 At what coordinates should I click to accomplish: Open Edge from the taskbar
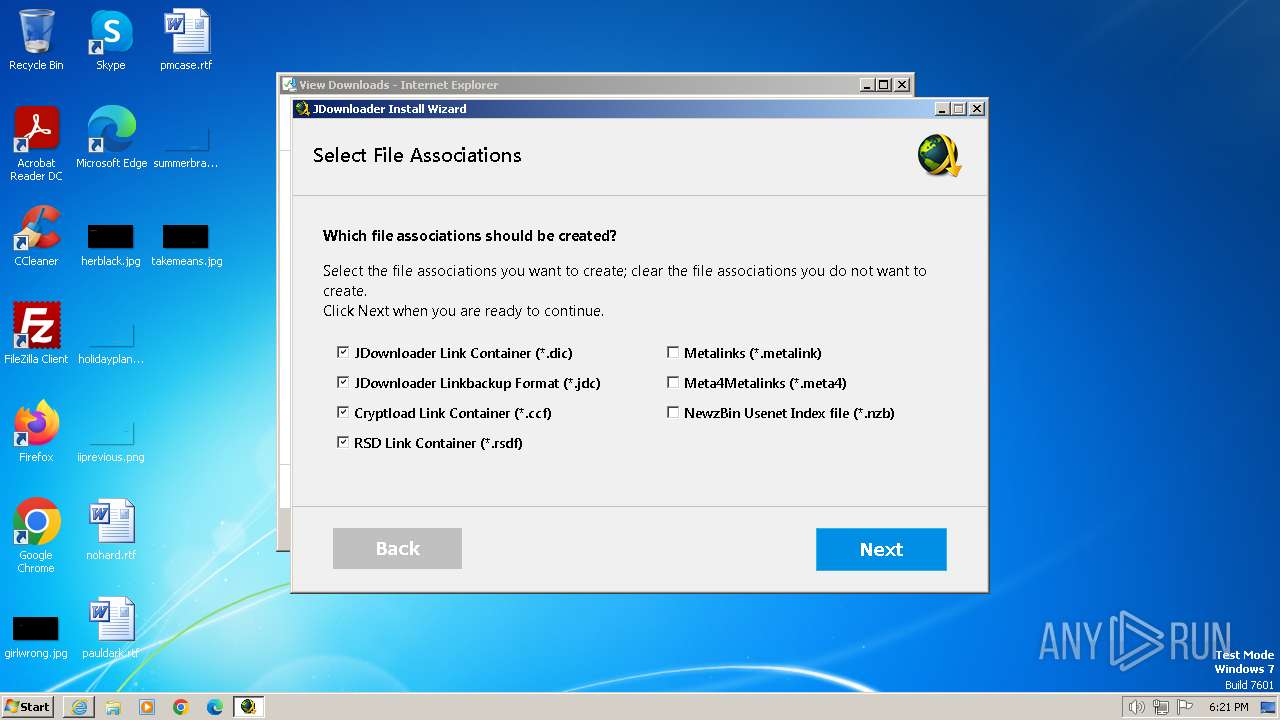pyautogui.click(x=215, y=707)
